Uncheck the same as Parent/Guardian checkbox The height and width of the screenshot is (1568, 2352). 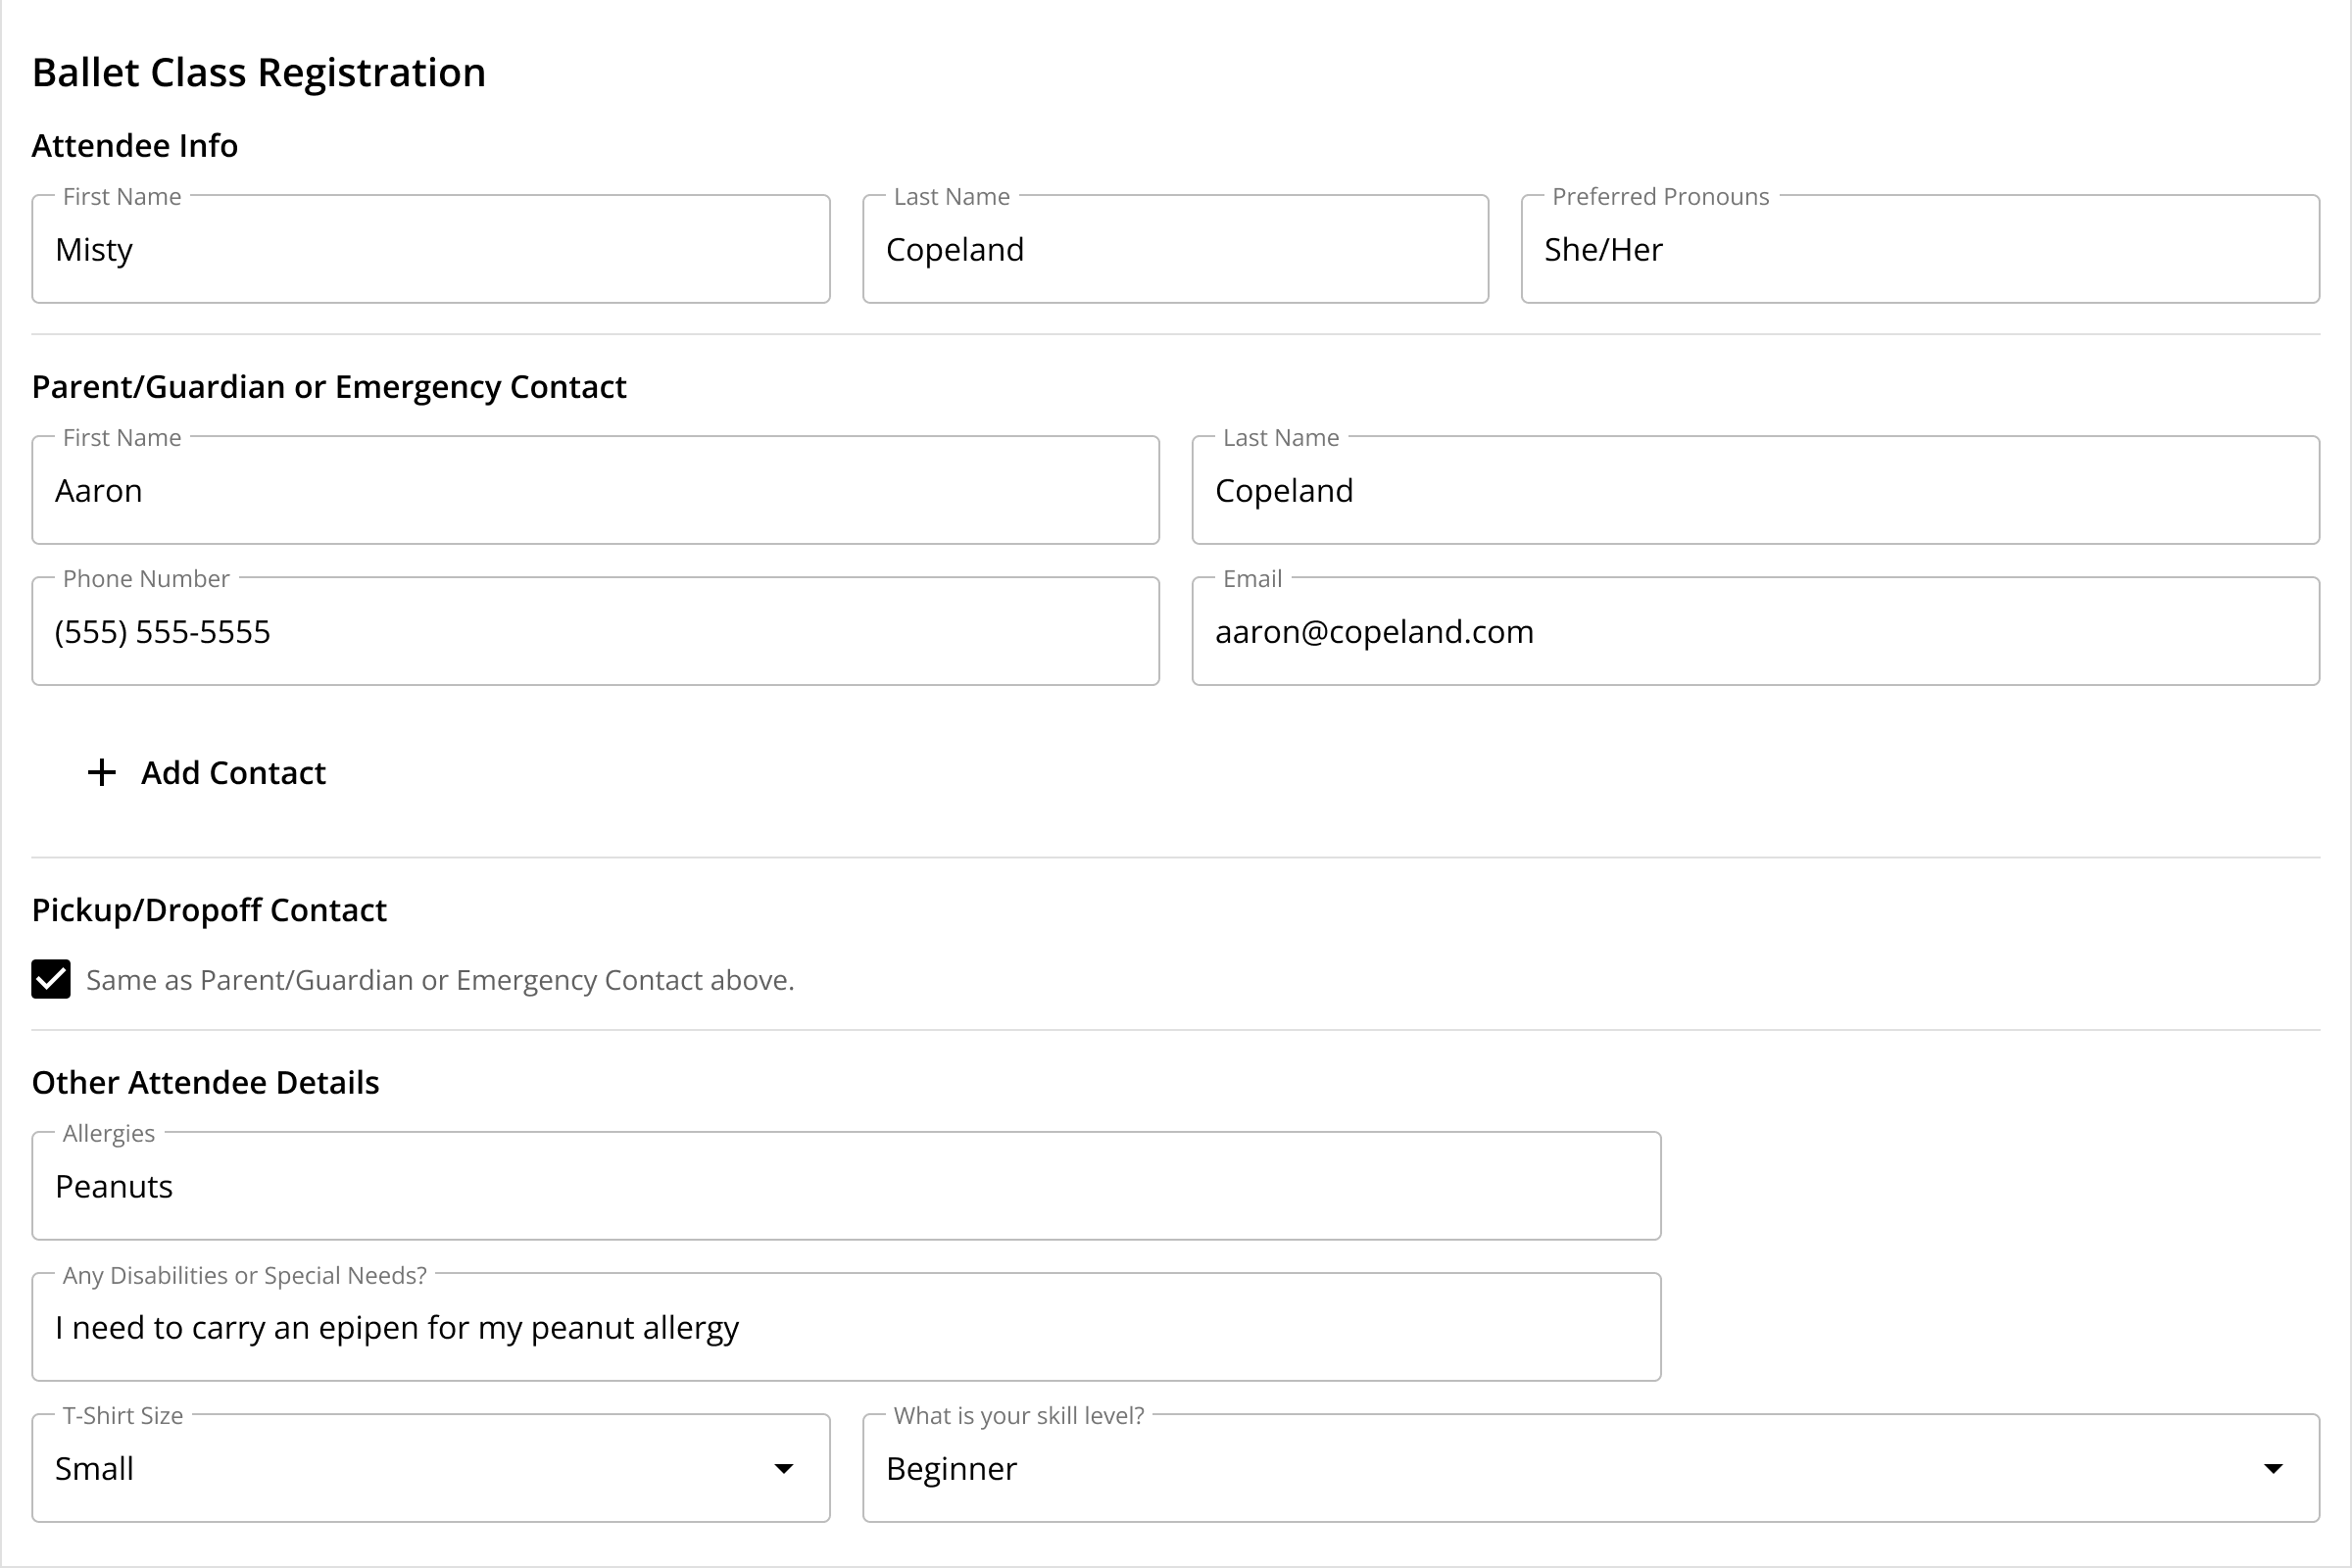tap(51, 979)
